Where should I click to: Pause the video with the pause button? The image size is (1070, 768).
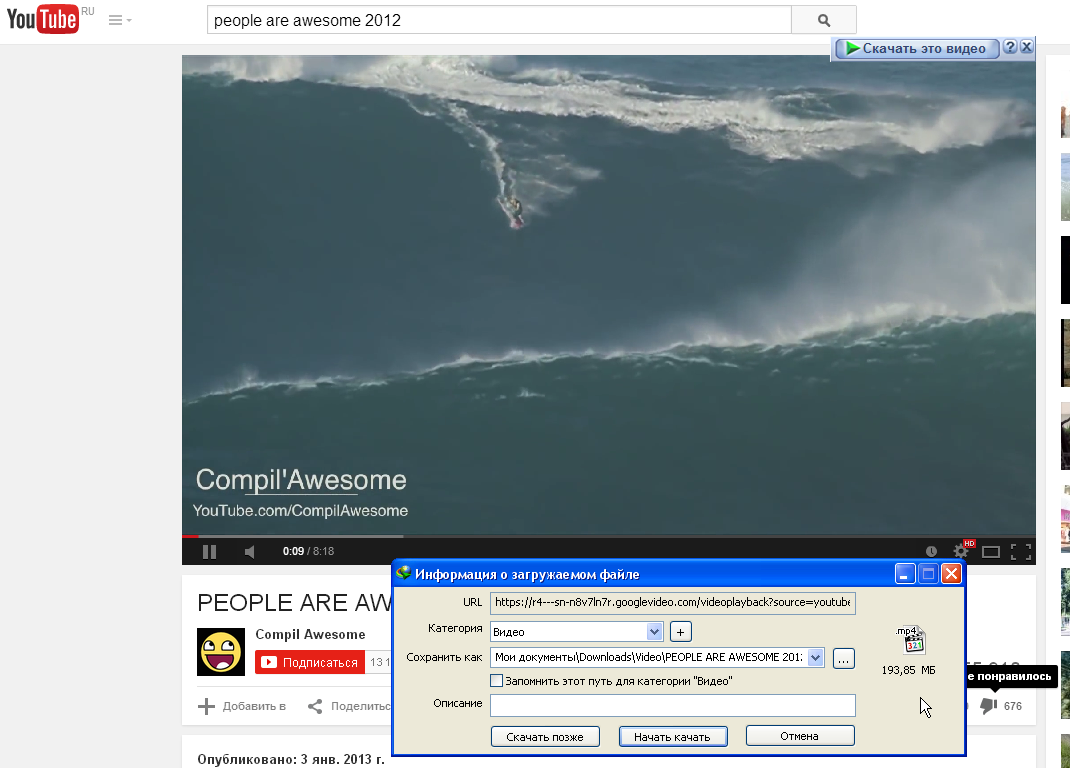tap(209, 551)
